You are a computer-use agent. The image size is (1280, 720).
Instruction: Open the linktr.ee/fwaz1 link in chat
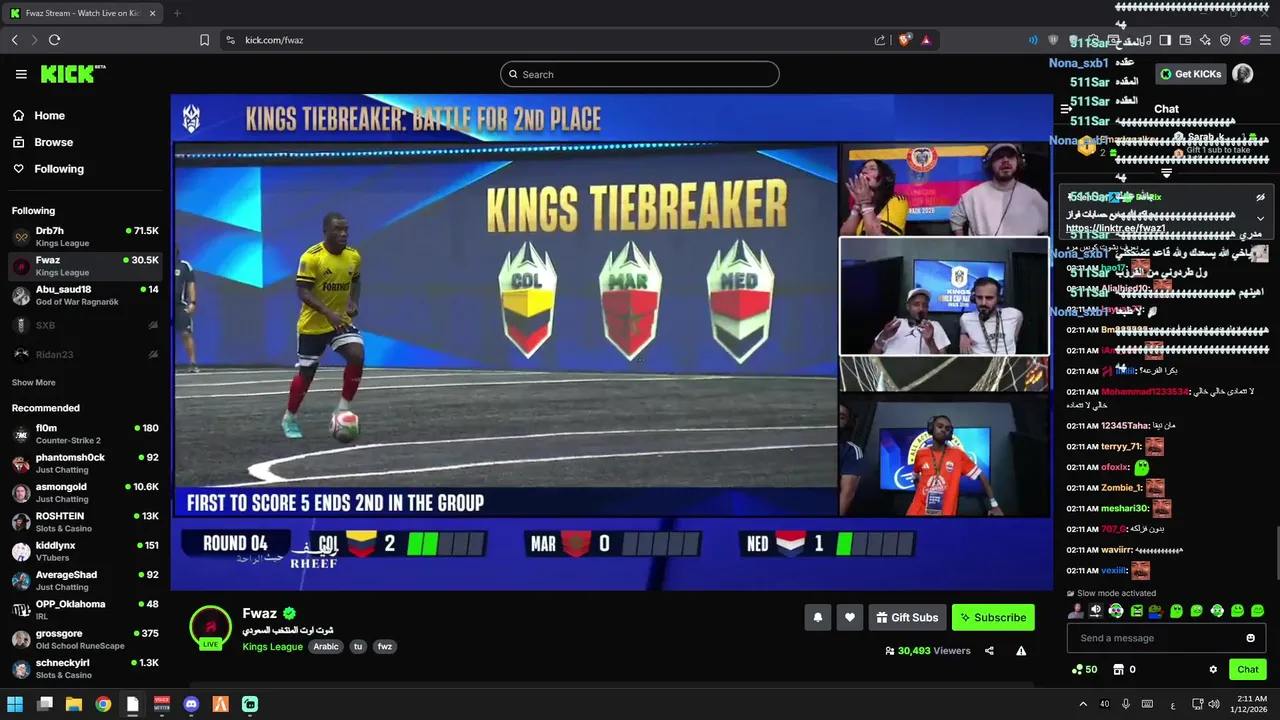click(x=1116, y=229)
